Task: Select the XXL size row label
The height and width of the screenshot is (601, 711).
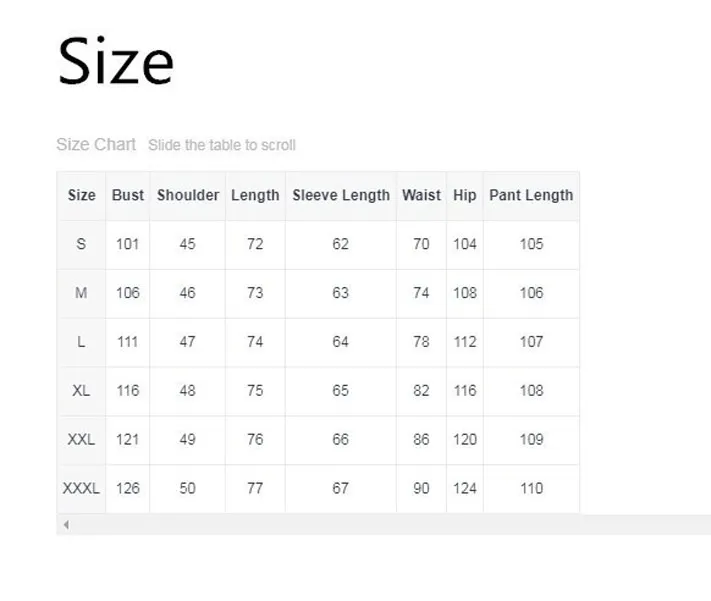Action: (x=81, y=440)
